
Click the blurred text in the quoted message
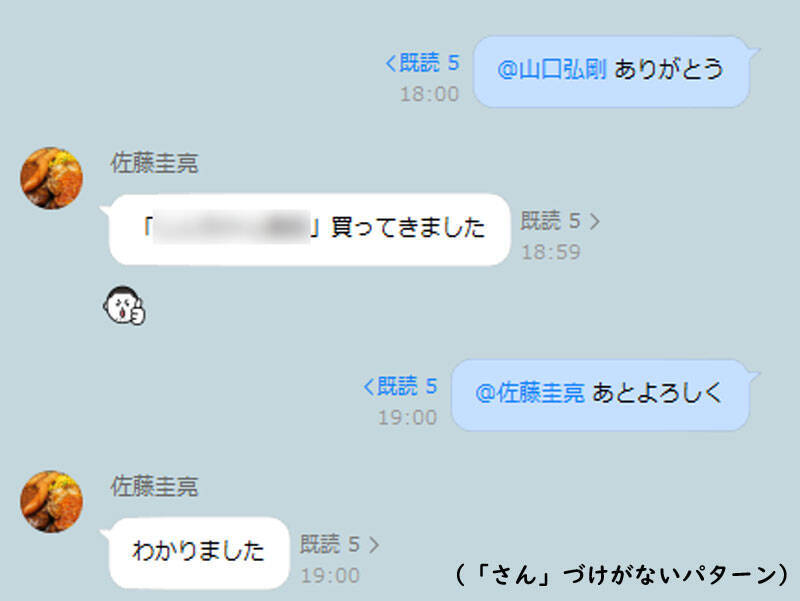tap(232, 227)
